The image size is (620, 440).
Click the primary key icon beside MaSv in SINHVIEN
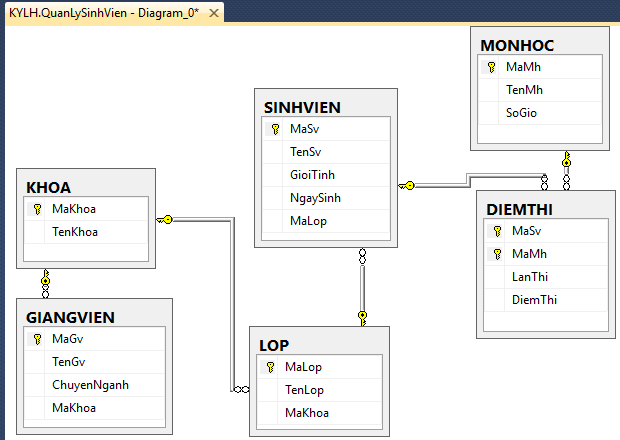(x=275, y=129)
